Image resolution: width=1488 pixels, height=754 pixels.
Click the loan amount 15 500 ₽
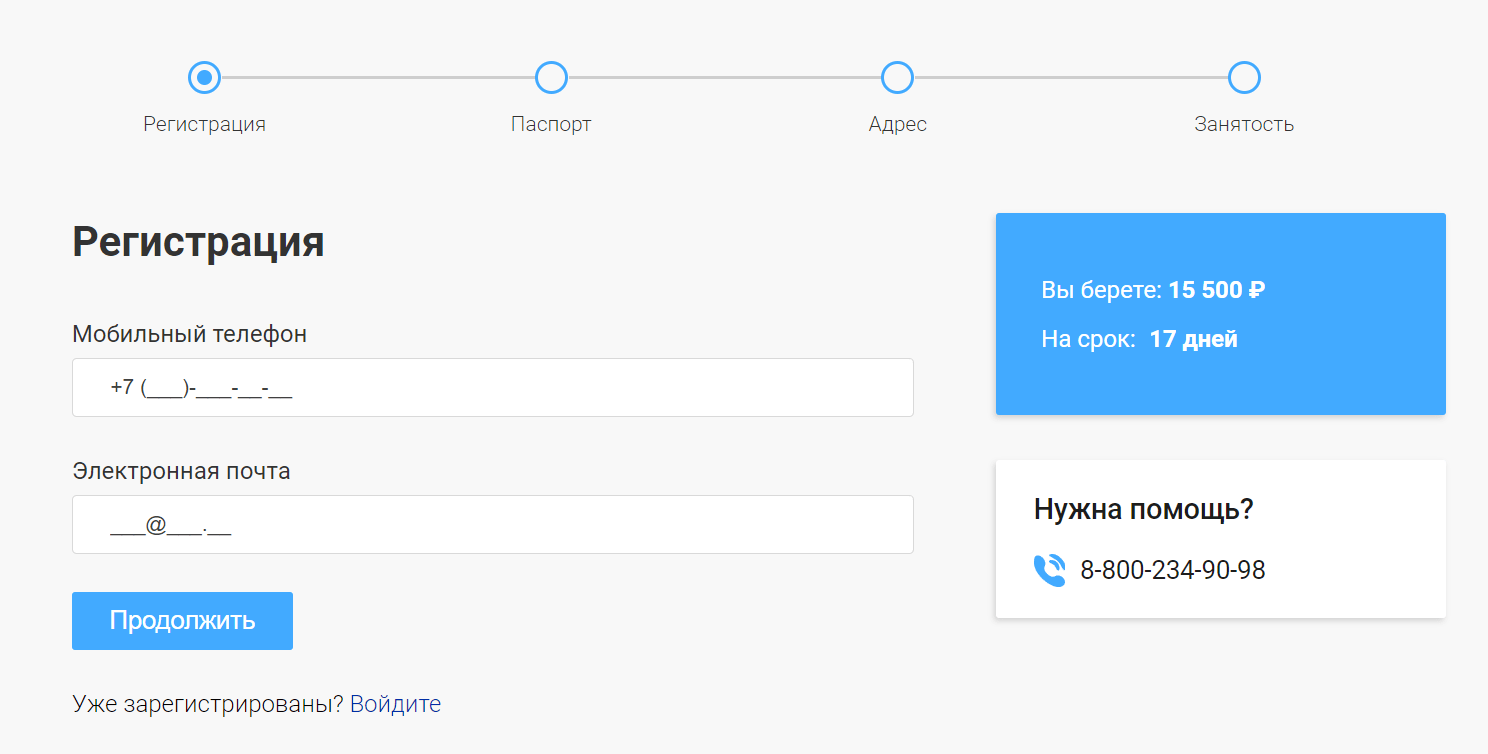click(1217, 290)
